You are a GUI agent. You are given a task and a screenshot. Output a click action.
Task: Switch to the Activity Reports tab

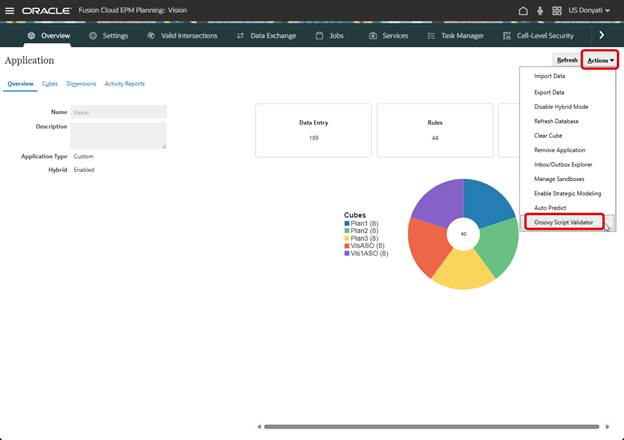tap(124, 84)
